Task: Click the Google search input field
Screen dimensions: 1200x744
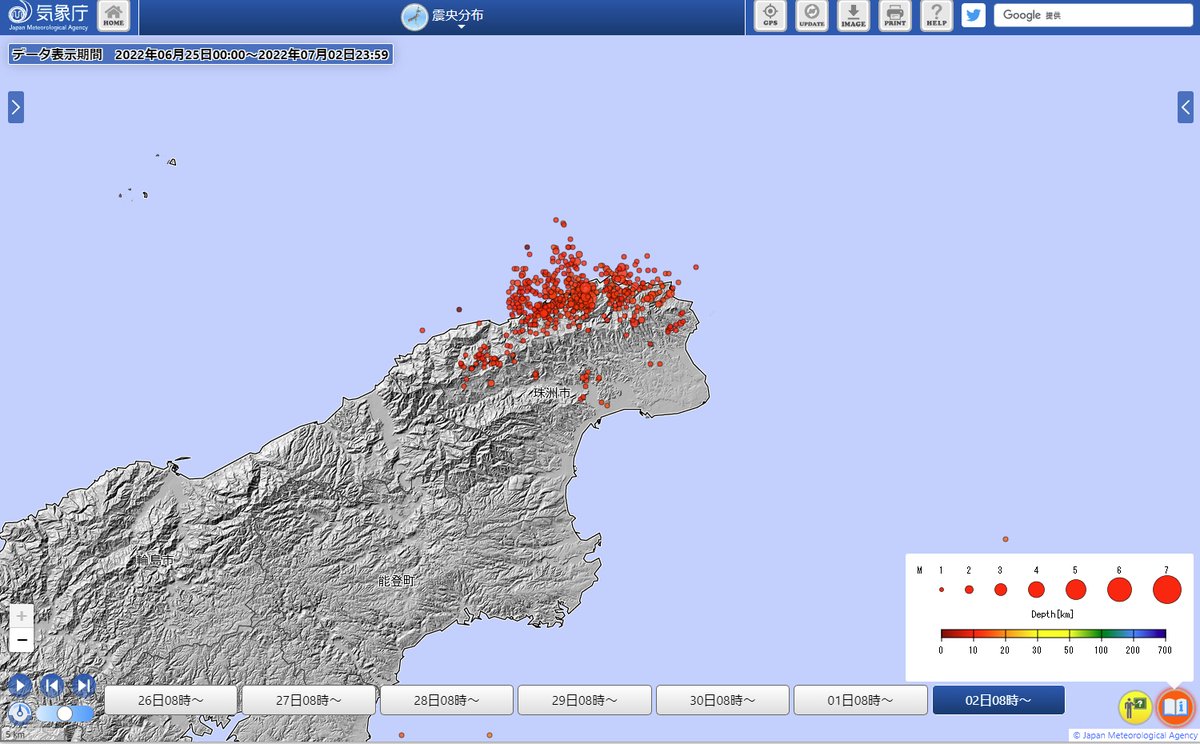Action: (1092, 15)
